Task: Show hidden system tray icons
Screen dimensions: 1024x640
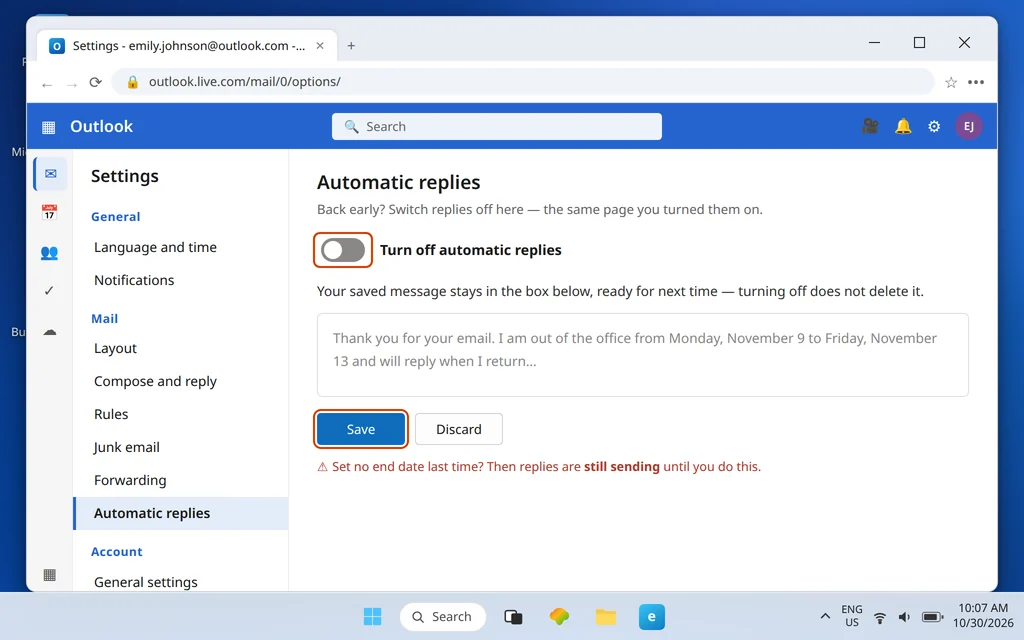Action: pos(825,616)
